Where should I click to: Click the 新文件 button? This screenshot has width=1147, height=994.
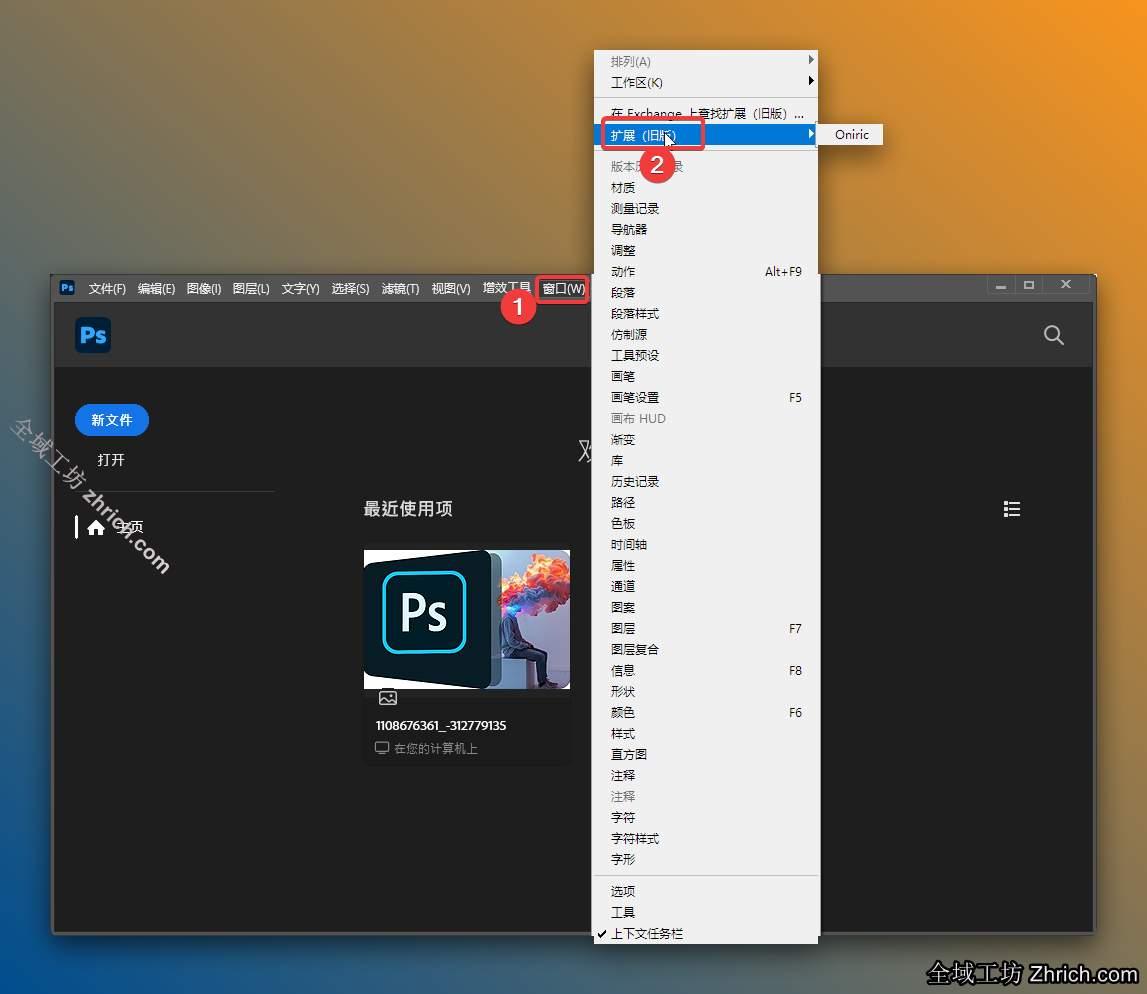click(112, 420)
